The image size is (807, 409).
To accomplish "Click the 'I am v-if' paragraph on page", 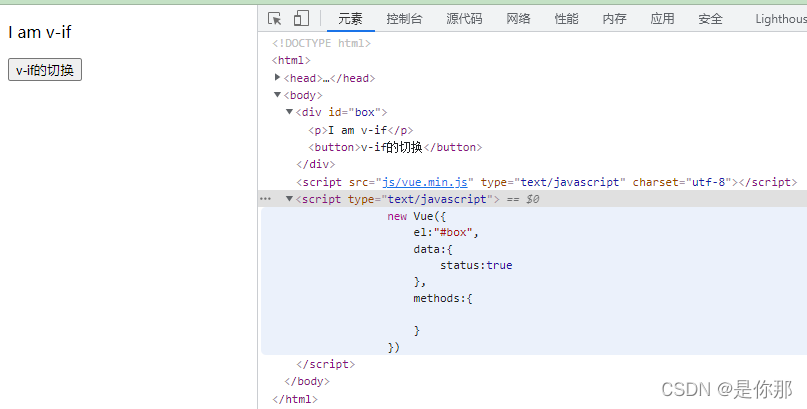I will 40,32.
